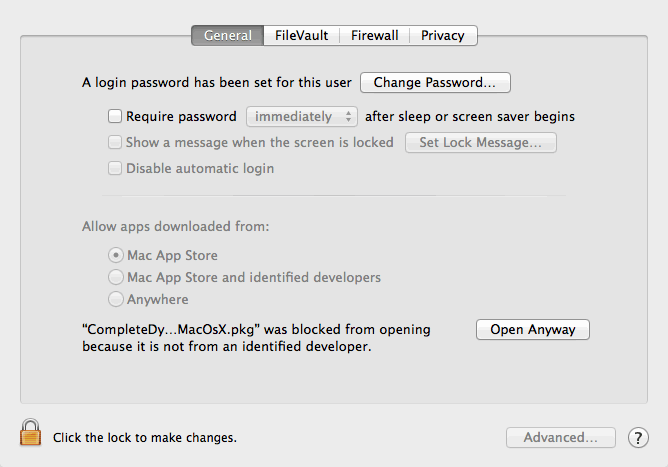Image resolution: width=668 pixels, height=467 pixels.
Task: Click the text Click the lock to make changes
Action: pos(144,438)
